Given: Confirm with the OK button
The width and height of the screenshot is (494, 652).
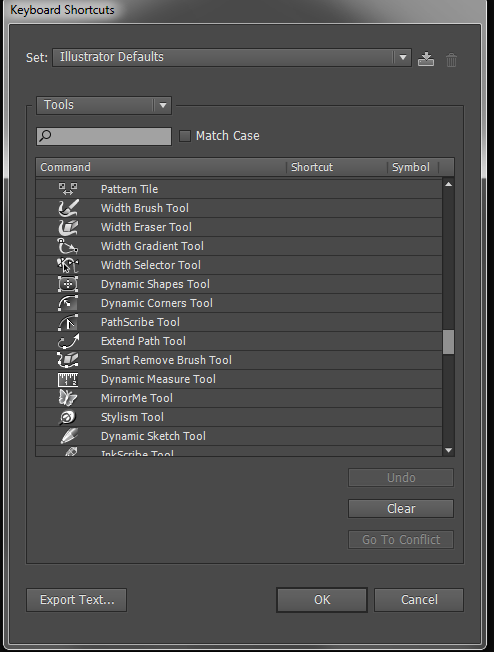Looking at the screenshot, I should point(322,600).
